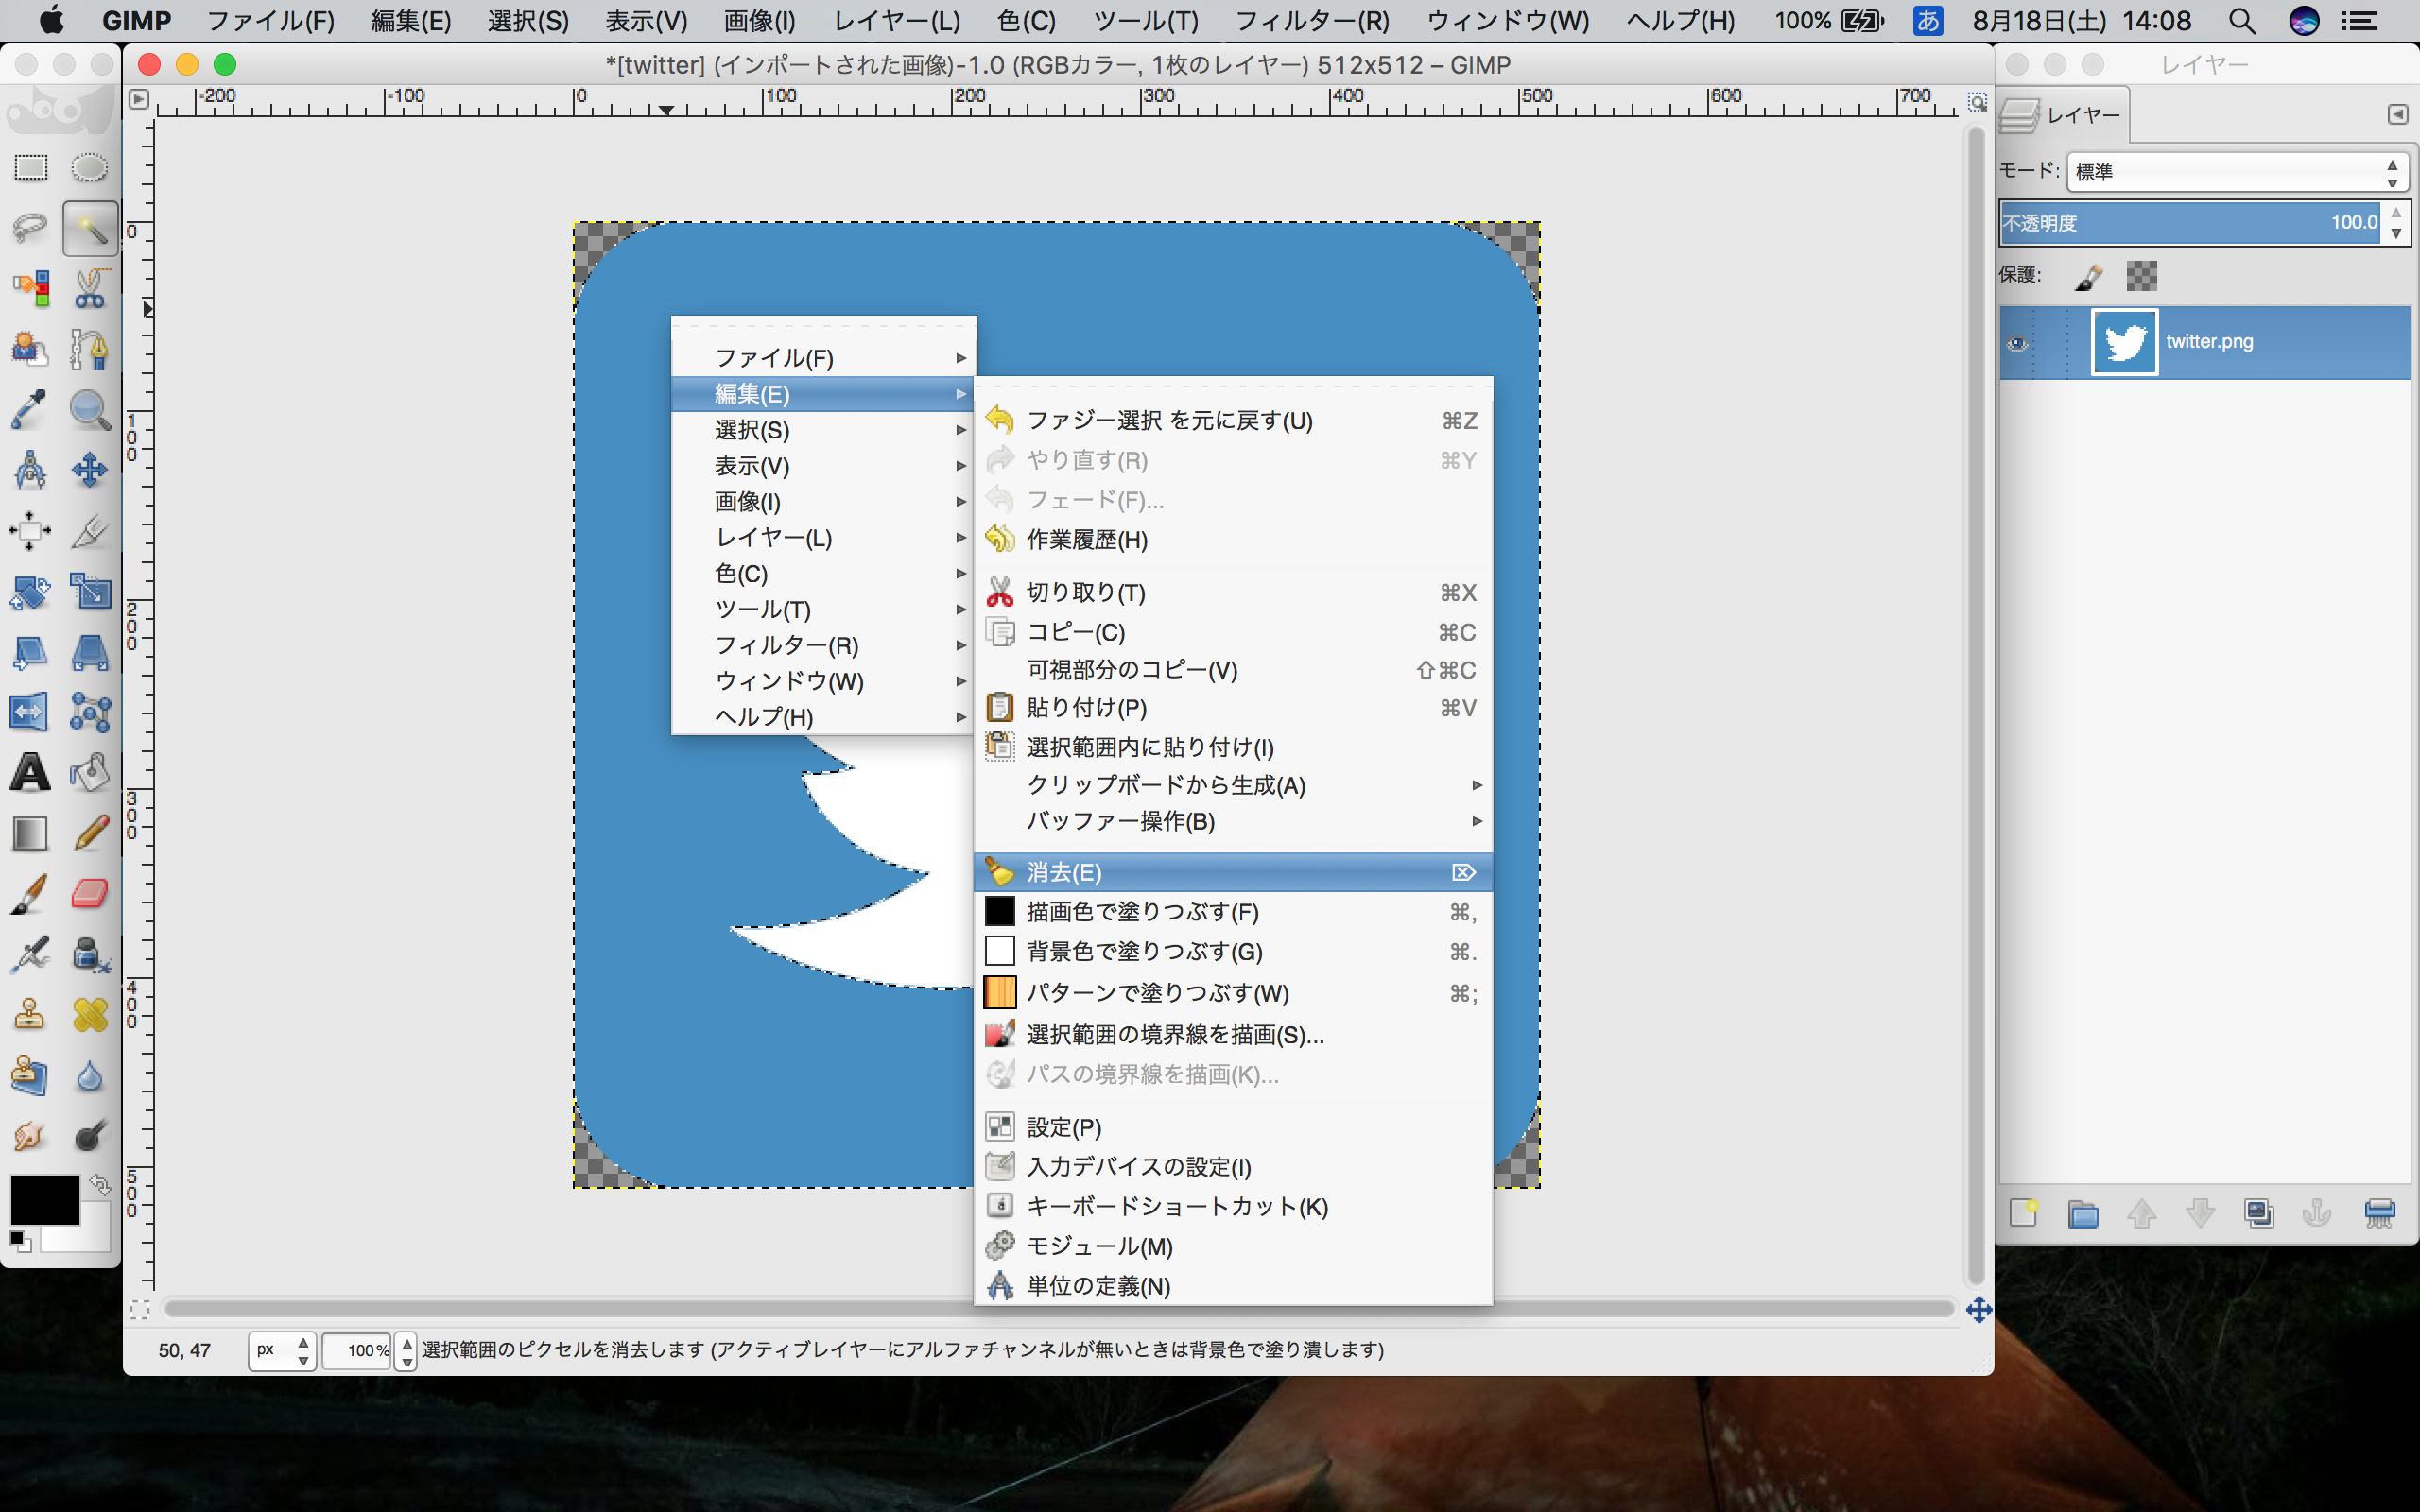
Task: Select the Blur/Sharpen droplet tool
Action: click(89, 1075)
